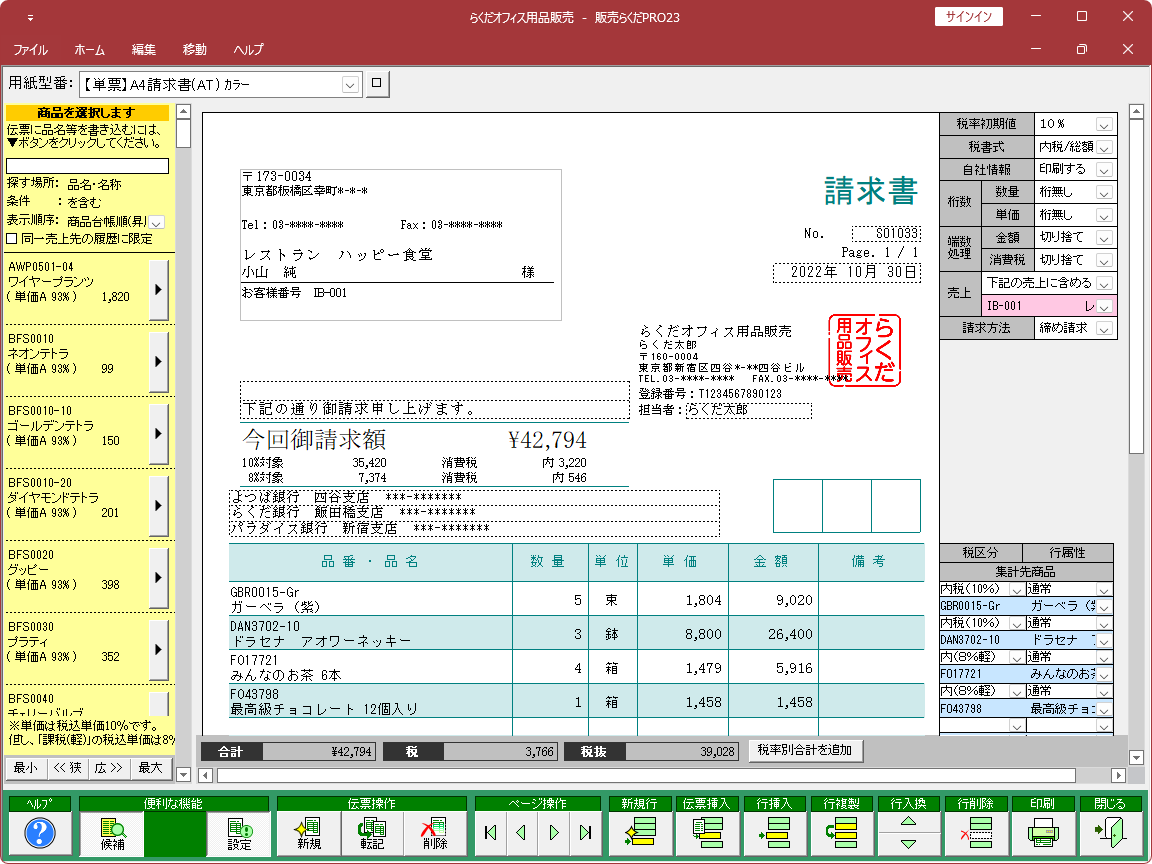Click the 広 >> widen button
The image size is (1152, 864).
[x=109, y=768]
